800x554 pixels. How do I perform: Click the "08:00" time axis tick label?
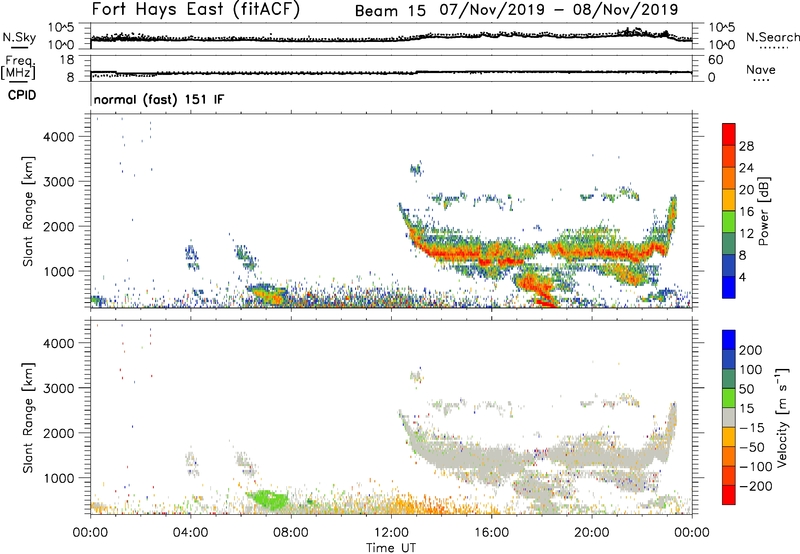[x=290, y=533]
